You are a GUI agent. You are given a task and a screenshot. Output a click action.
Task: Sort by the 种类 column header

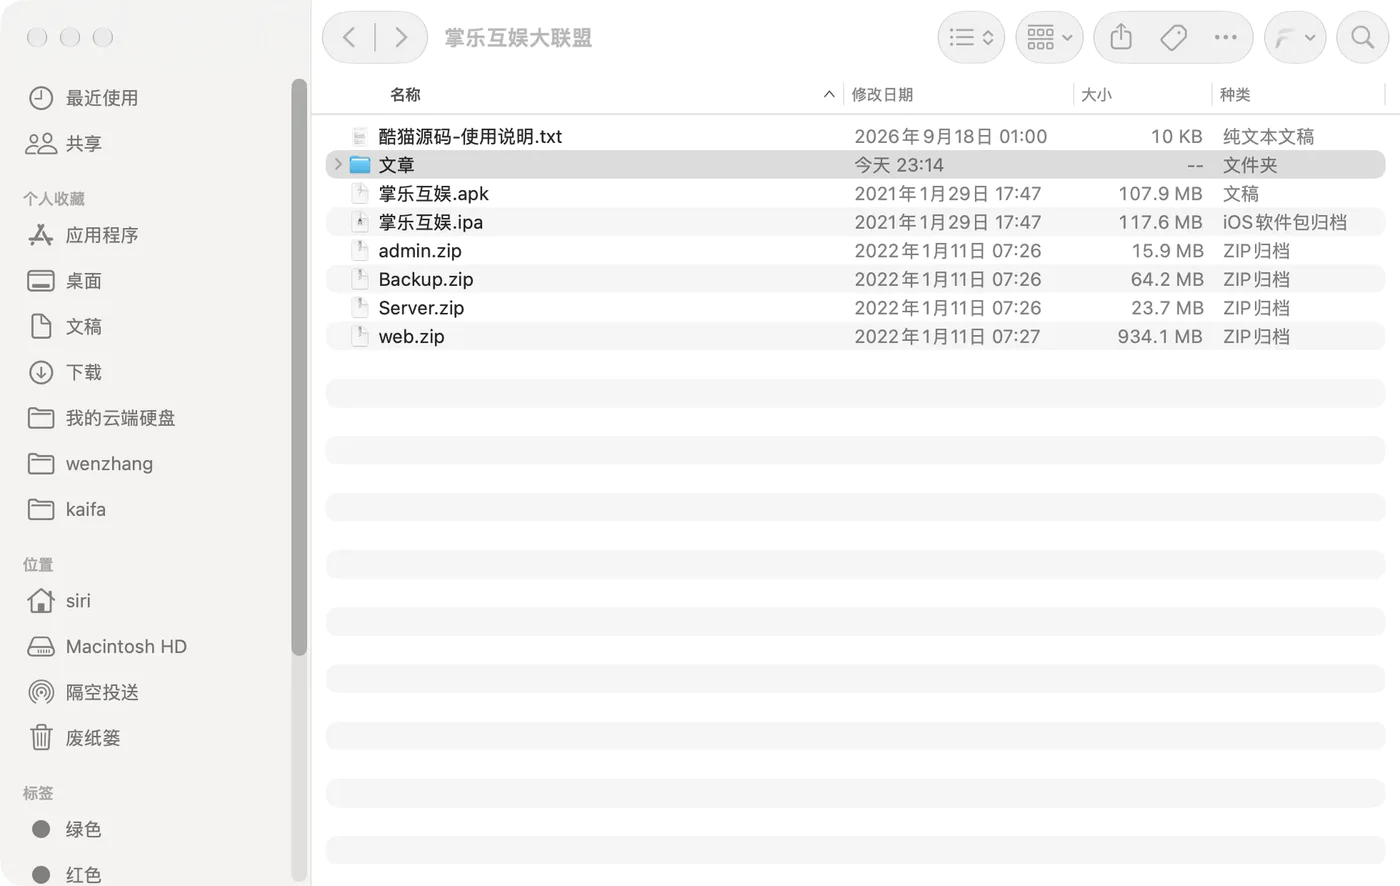point(1235,94)
